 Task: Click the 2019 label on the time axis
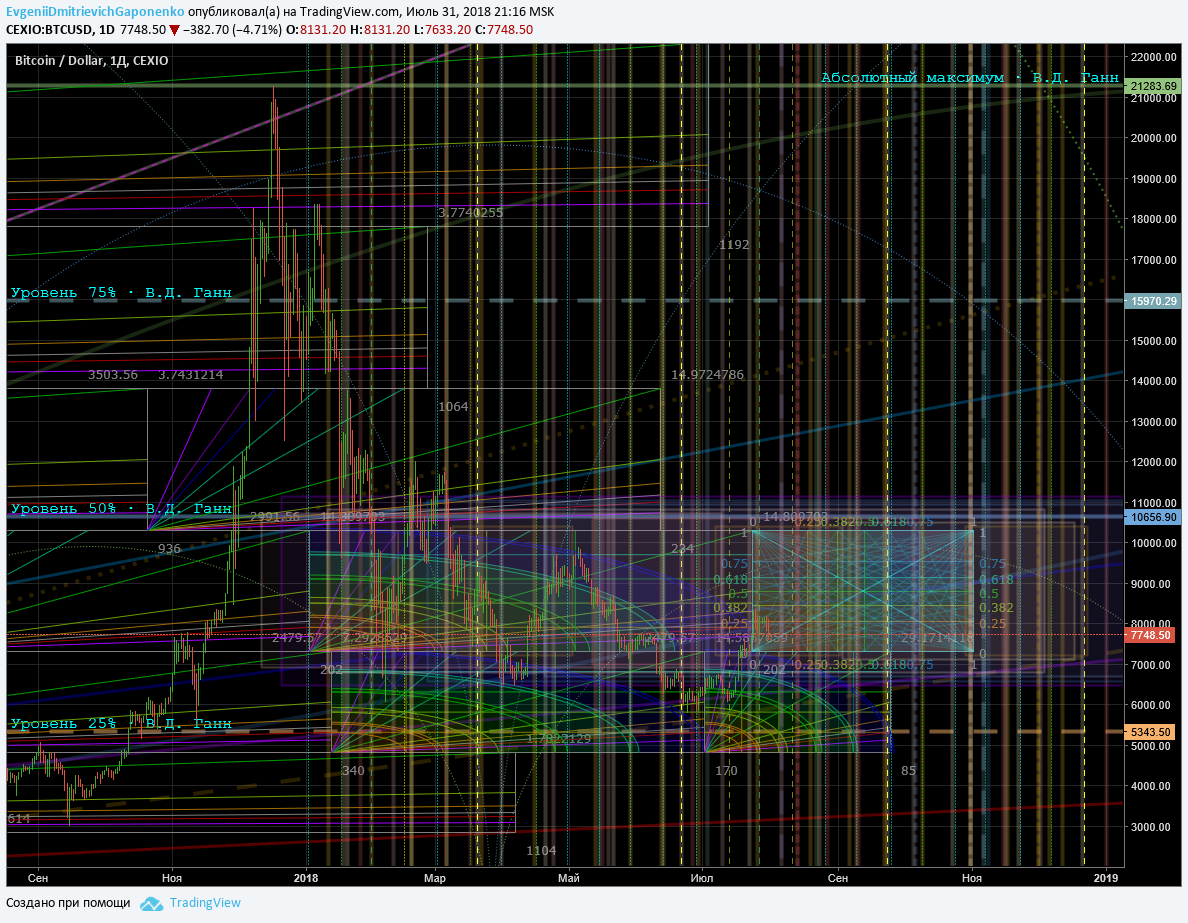tap(1106, 878)
